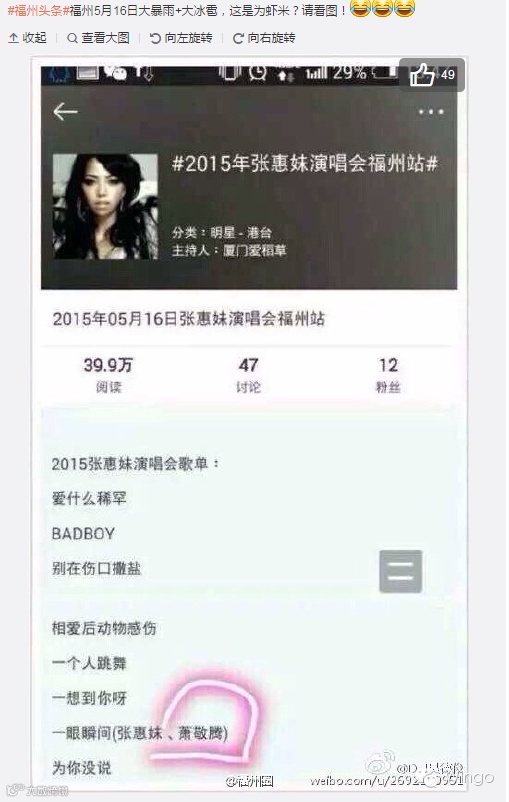Image resolution: width=509 pixels, height=802 pixels.
Task: Collapse the image with 收起
Action: point(28,38)
